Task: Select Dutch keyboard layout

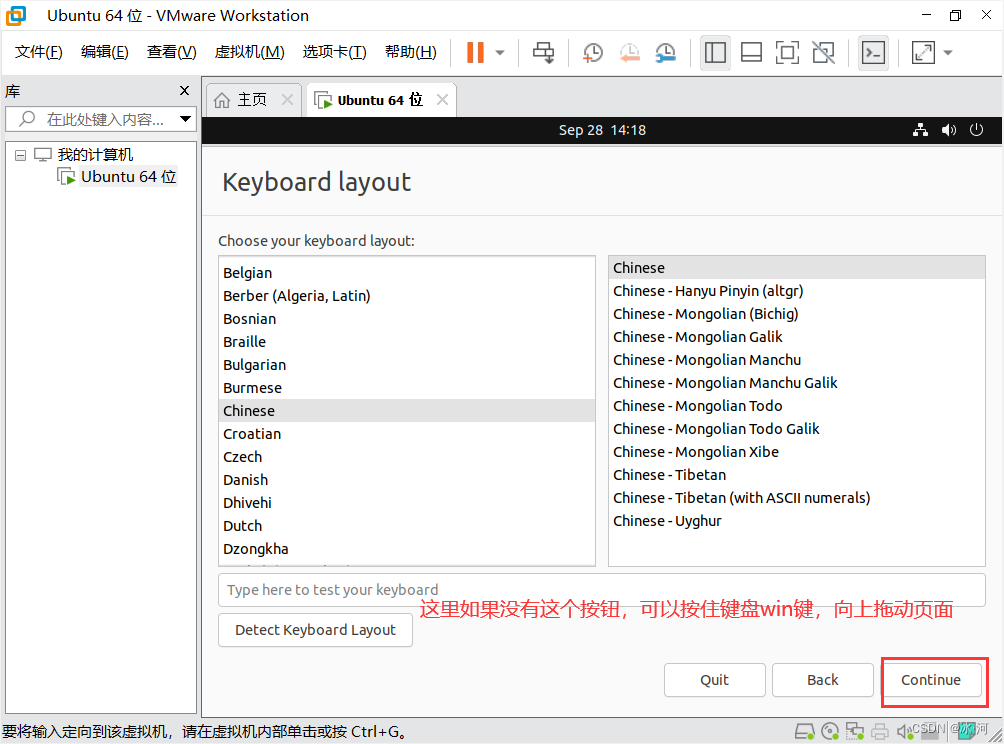Action: click(x=407, y=526)
